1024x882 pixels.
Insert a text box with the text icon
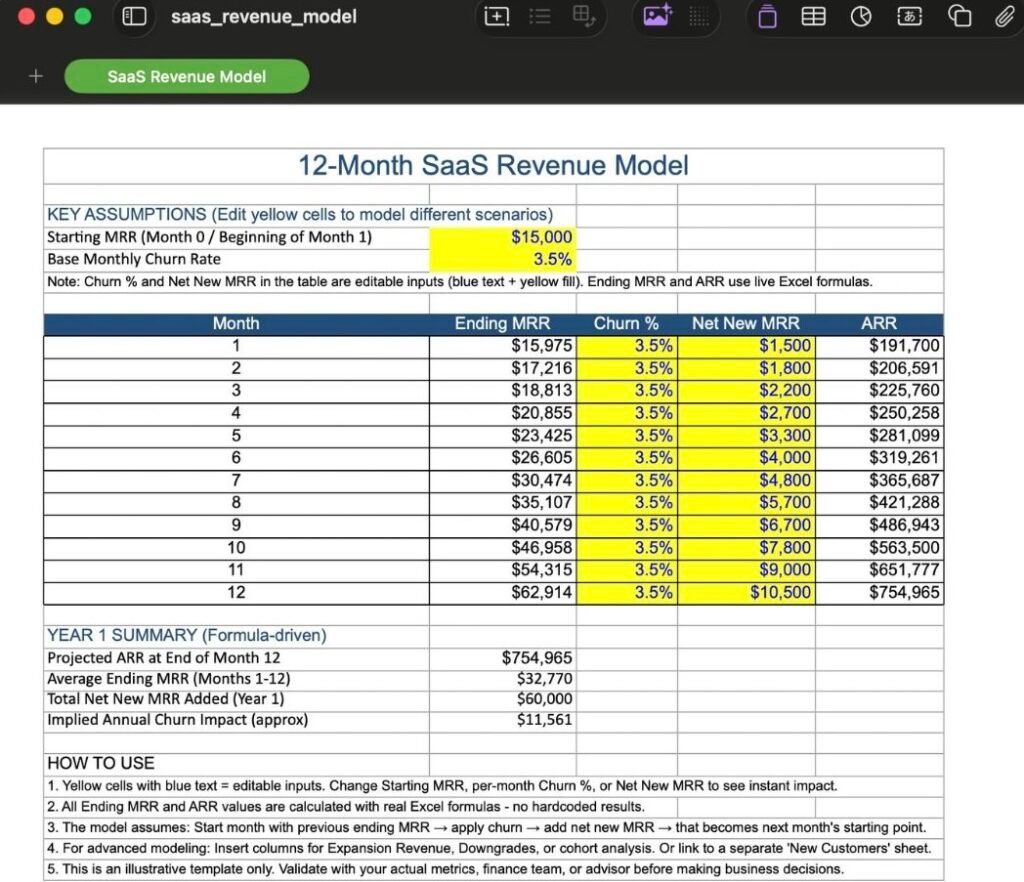pyautogui.click(x=910, y=16)
